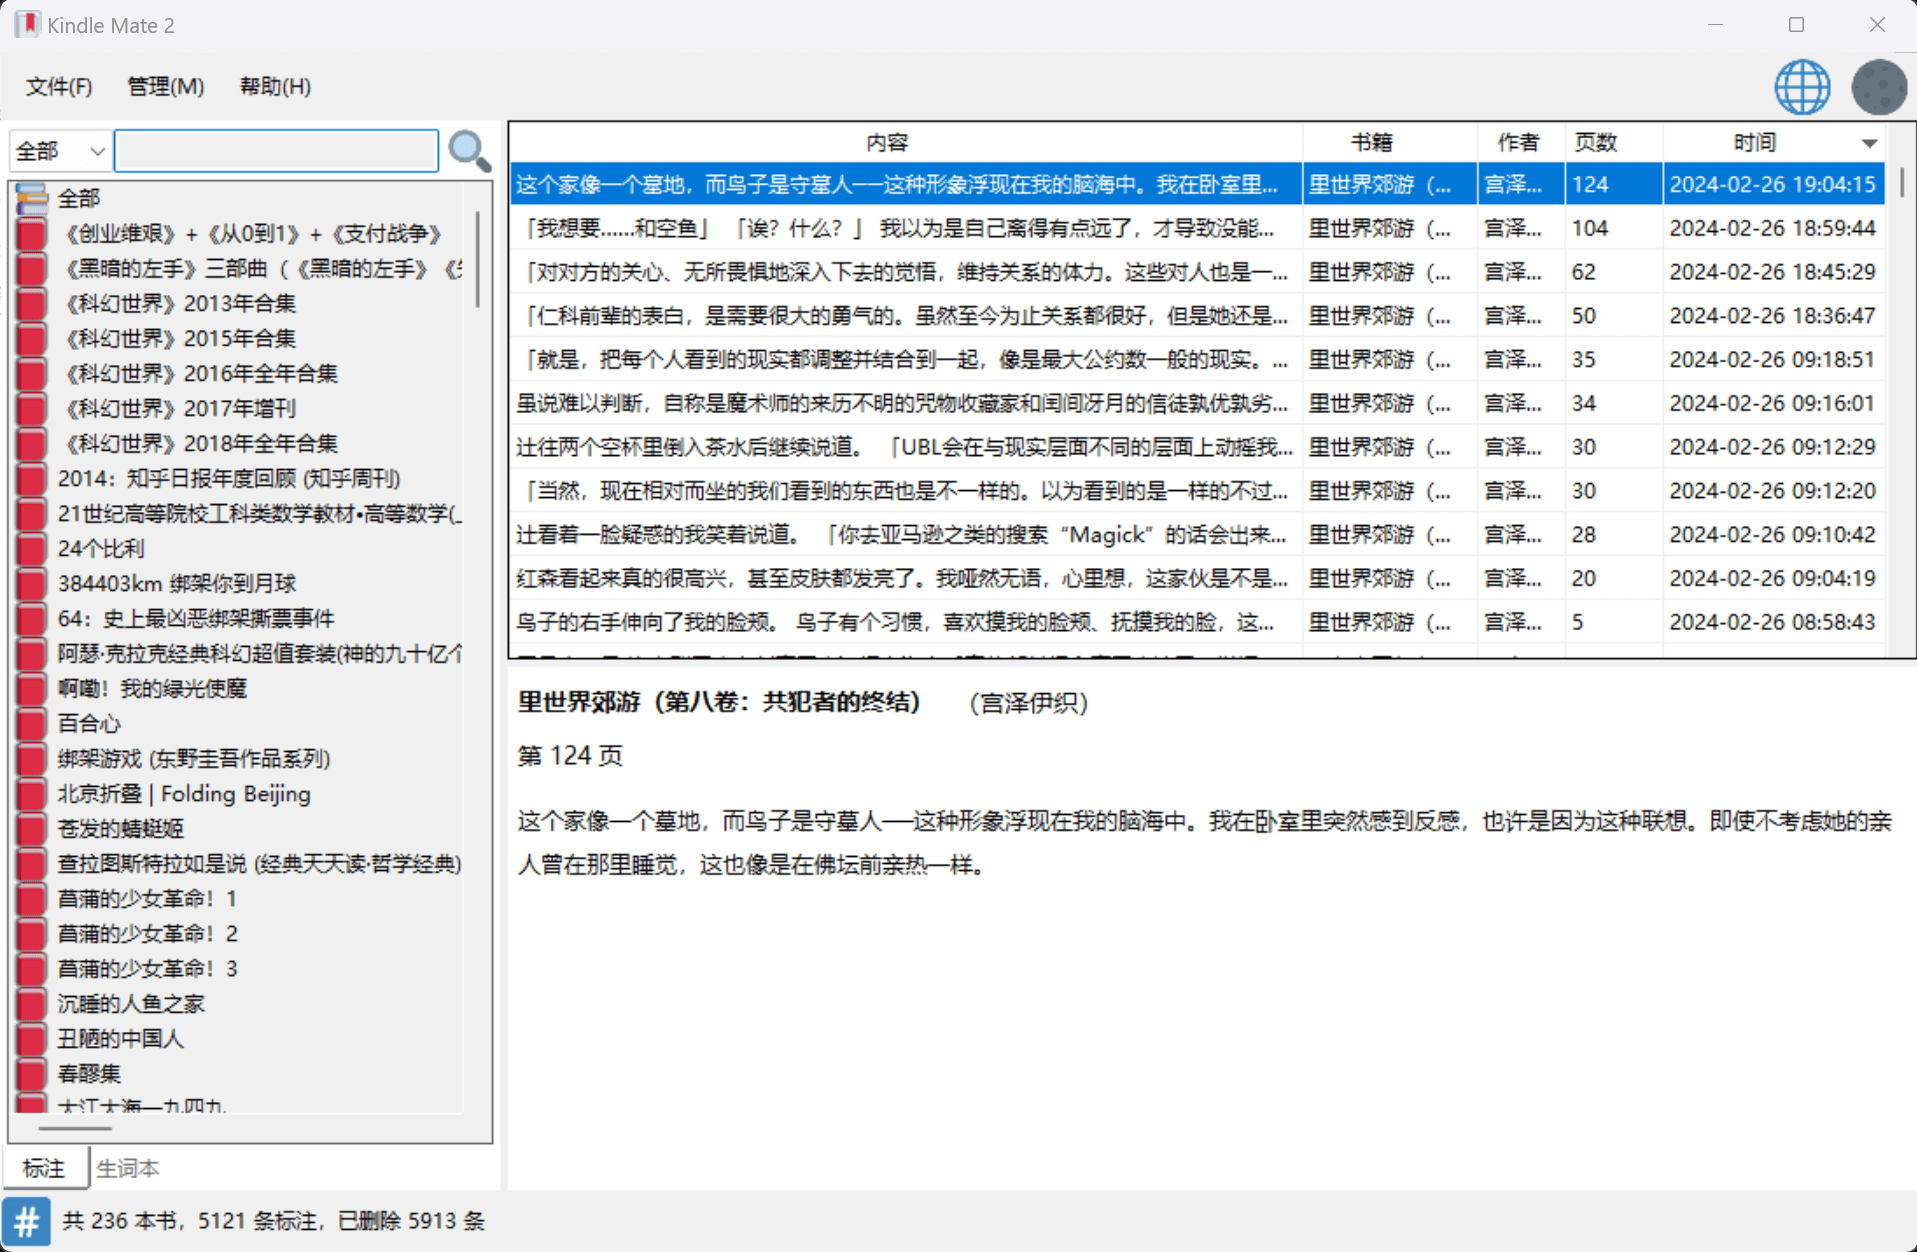This screenshot has width=1917, height=1252.
Task: Select the 全部 stacked books icon
Action: pos(32,198)
